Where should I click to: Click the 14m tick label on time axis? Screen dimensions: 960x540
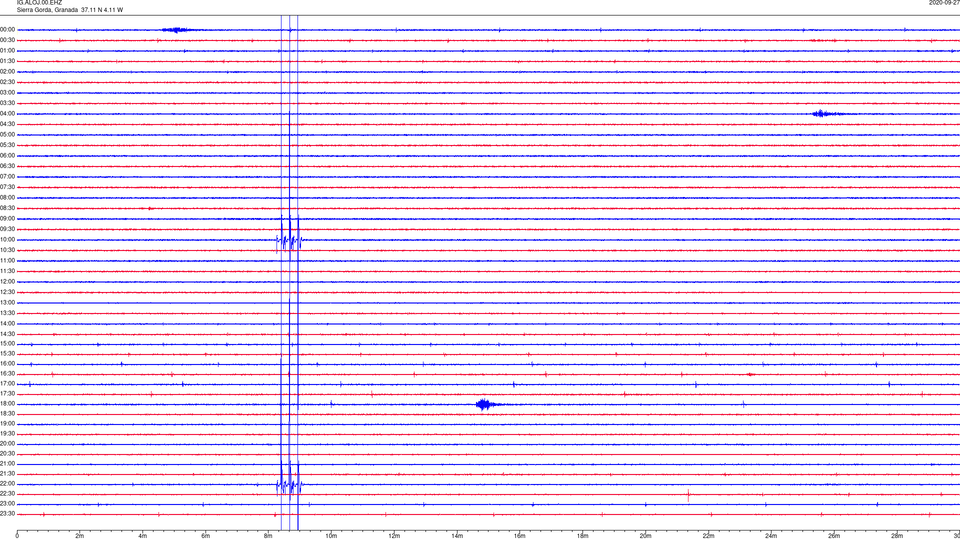(457, 536)
